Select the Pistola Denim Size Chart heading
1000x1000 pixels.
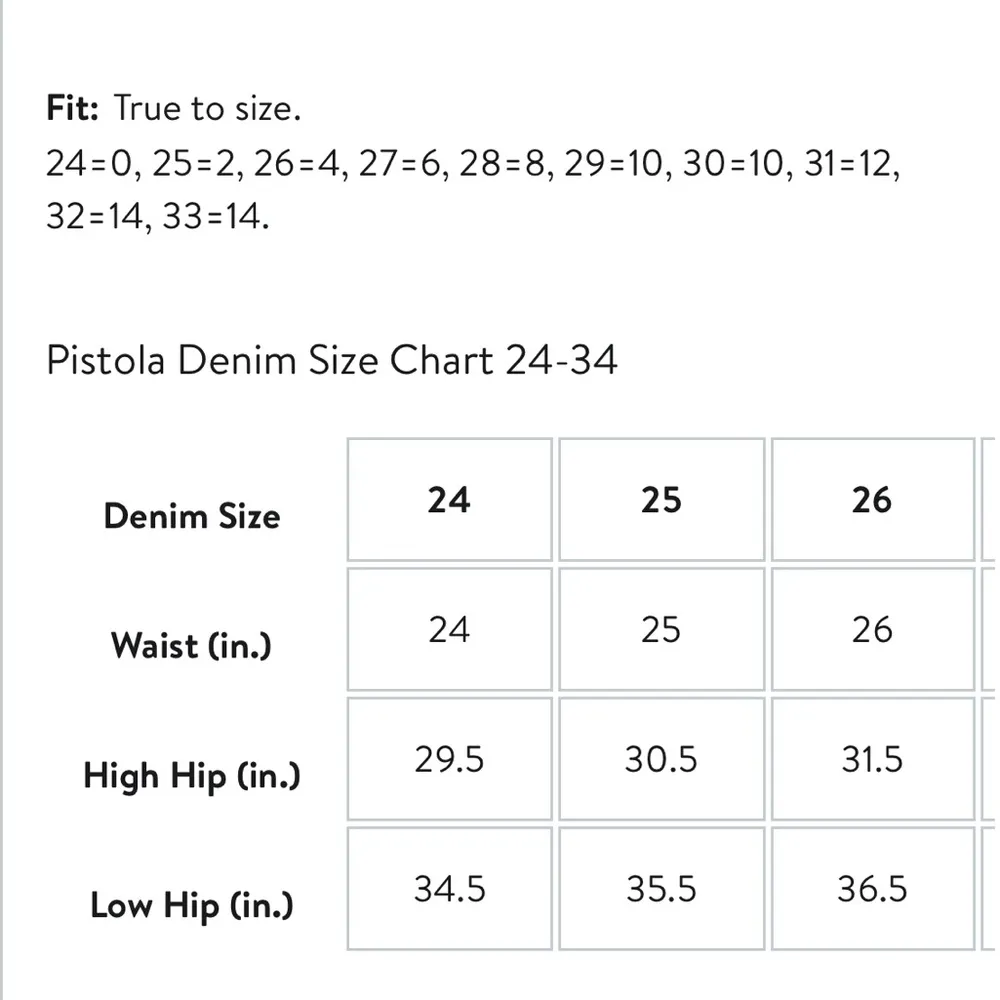332,359
